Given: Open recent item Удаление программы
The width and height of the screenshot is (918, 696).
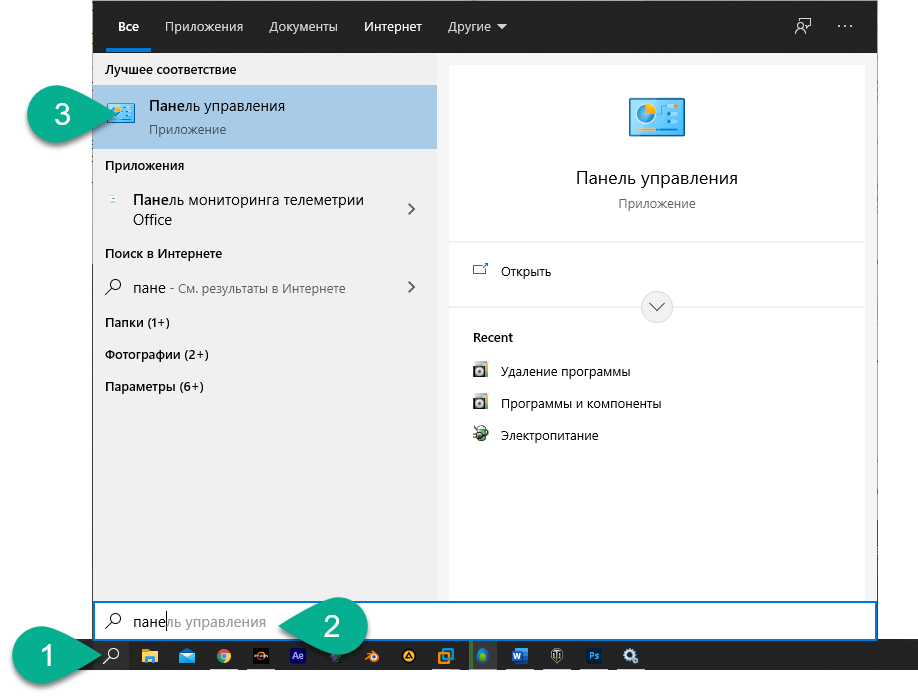Looking at the screenshot, I should point(566,372).
